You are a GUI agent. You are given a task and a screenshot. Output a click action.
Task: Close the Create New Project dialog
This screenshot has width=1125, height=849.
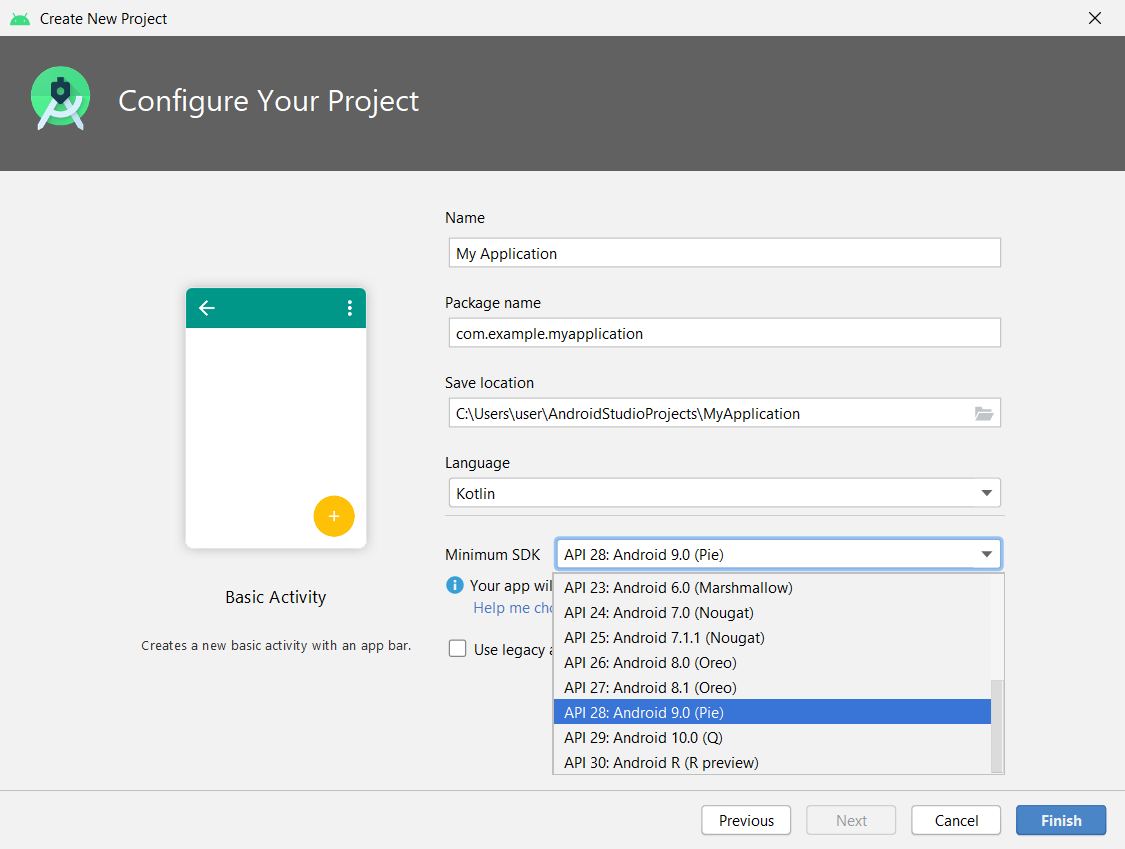point(1094,18)
